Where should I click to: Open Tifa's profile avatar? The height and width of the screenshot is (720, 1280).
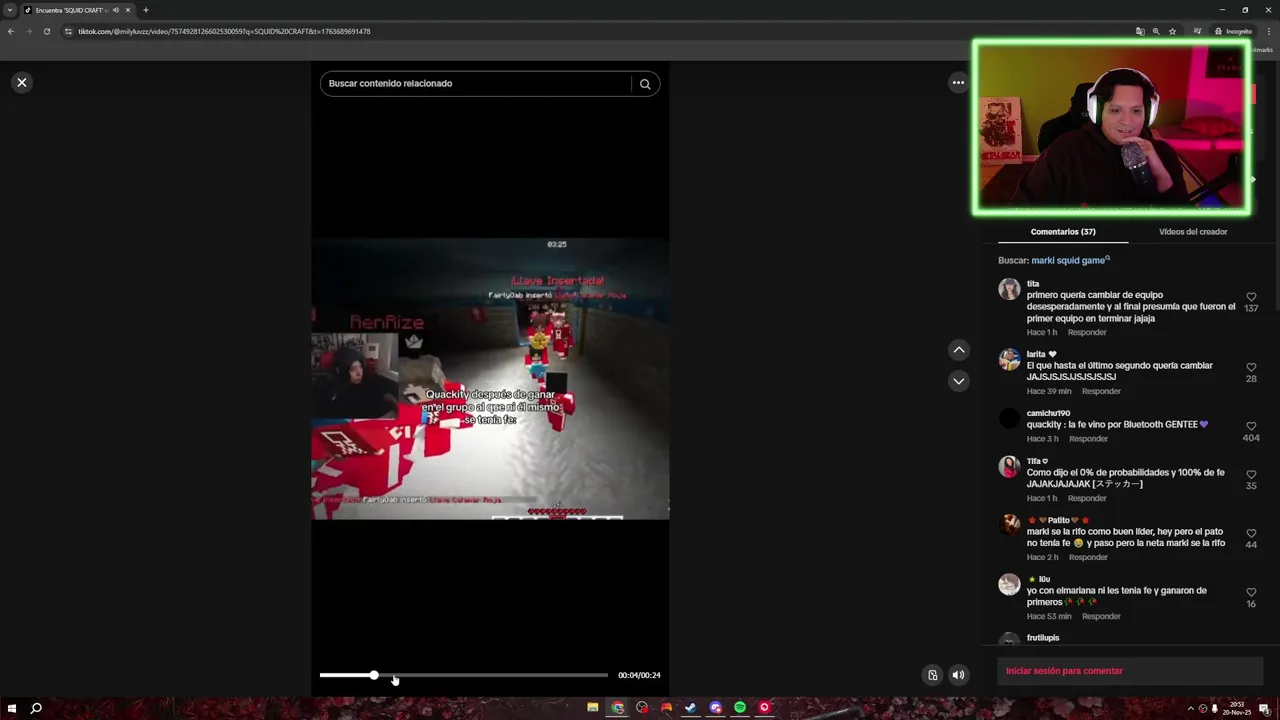pos(1009,467)
